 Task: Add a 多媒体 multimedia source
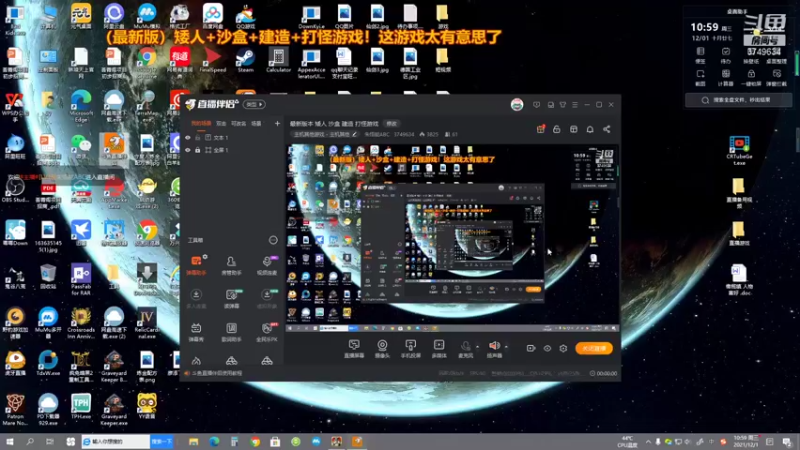(x=439, y=349)
